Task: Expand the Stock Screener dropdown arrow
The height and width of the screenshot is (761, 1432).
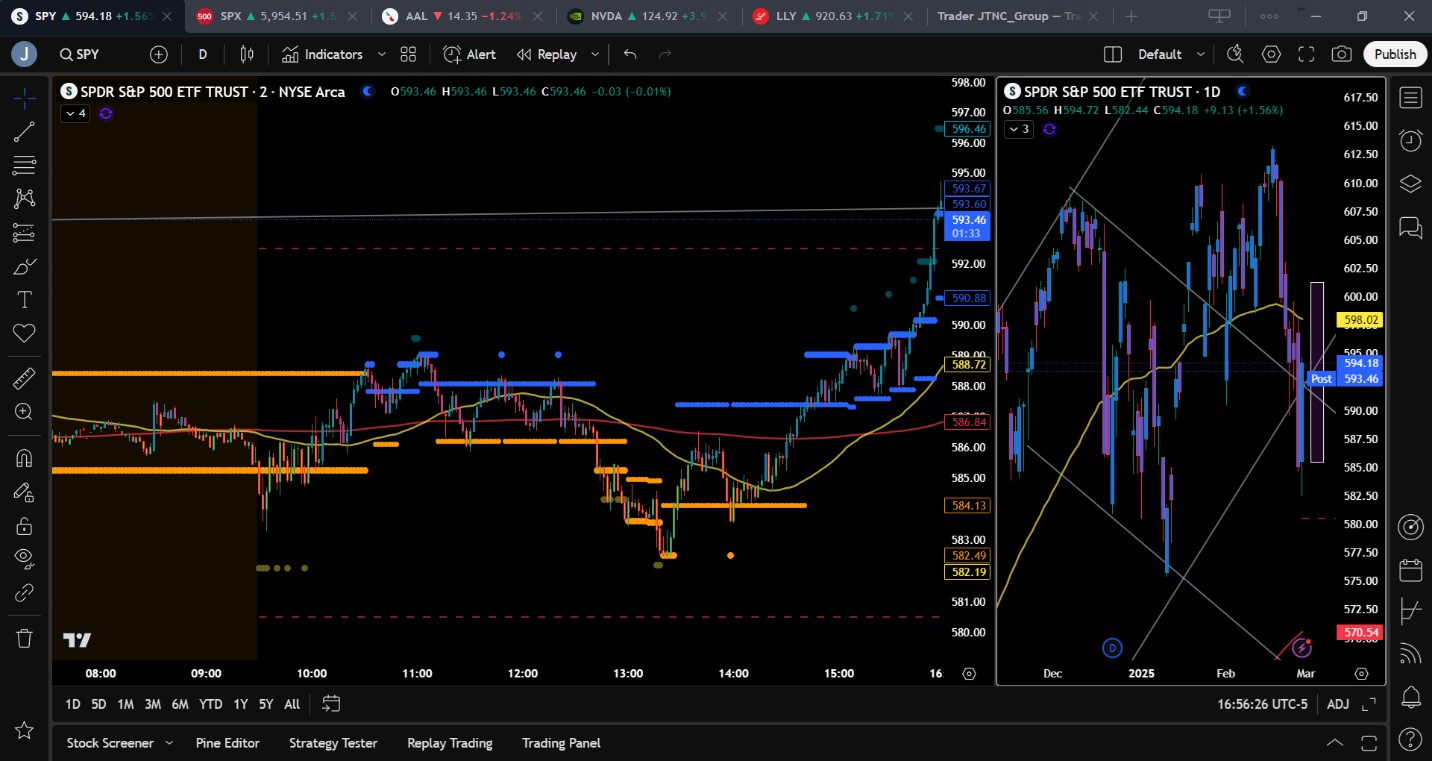Action: 169,743
